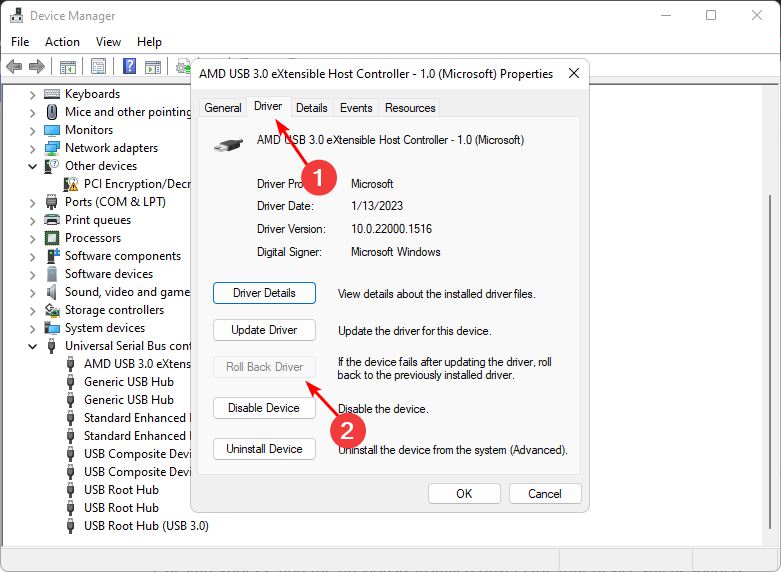Collapse the Universal Serial Bus controllers node
This screenshot has width=781, height=572.
click(x=32, y=346)
